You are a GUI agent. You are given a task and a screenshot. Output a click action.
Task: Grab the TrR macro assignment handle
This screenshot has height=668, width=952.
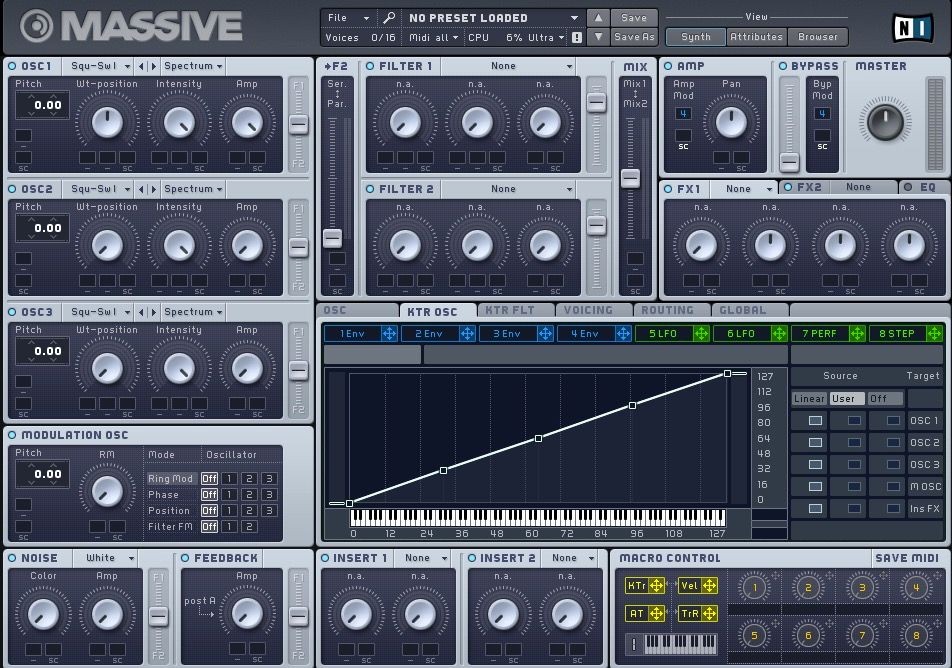709,613
